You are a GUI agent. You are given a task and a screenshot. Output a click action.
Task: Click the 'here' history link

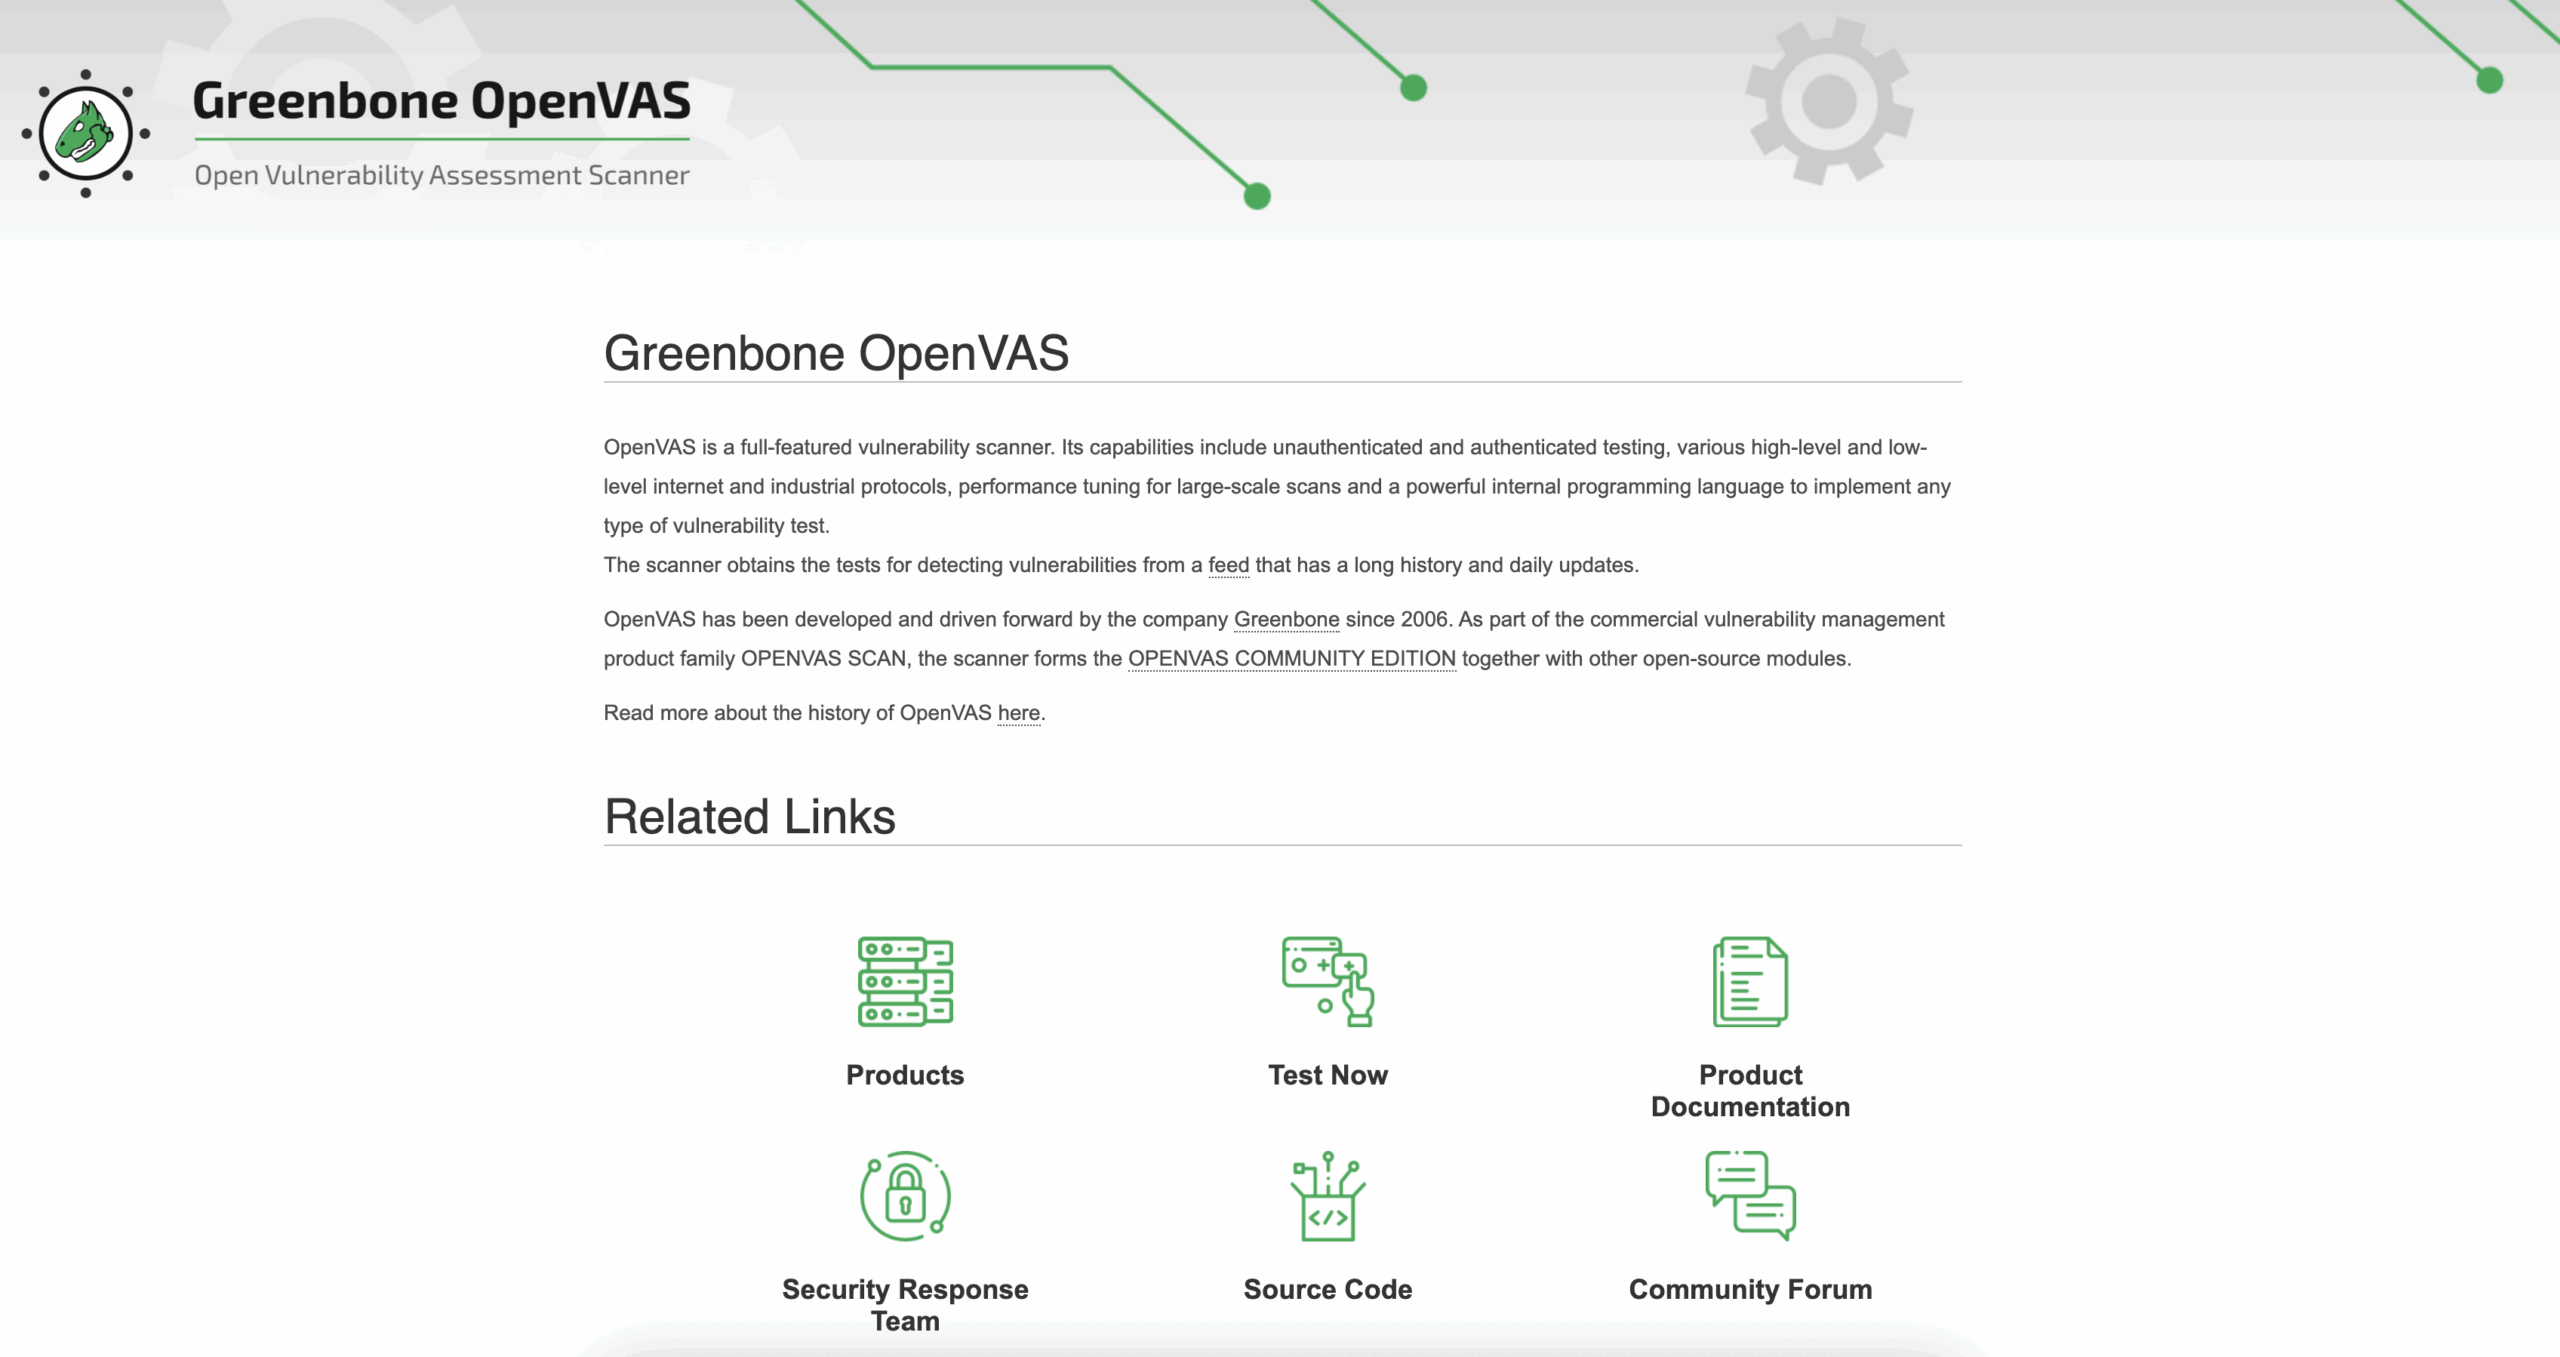pos(1018,713)
